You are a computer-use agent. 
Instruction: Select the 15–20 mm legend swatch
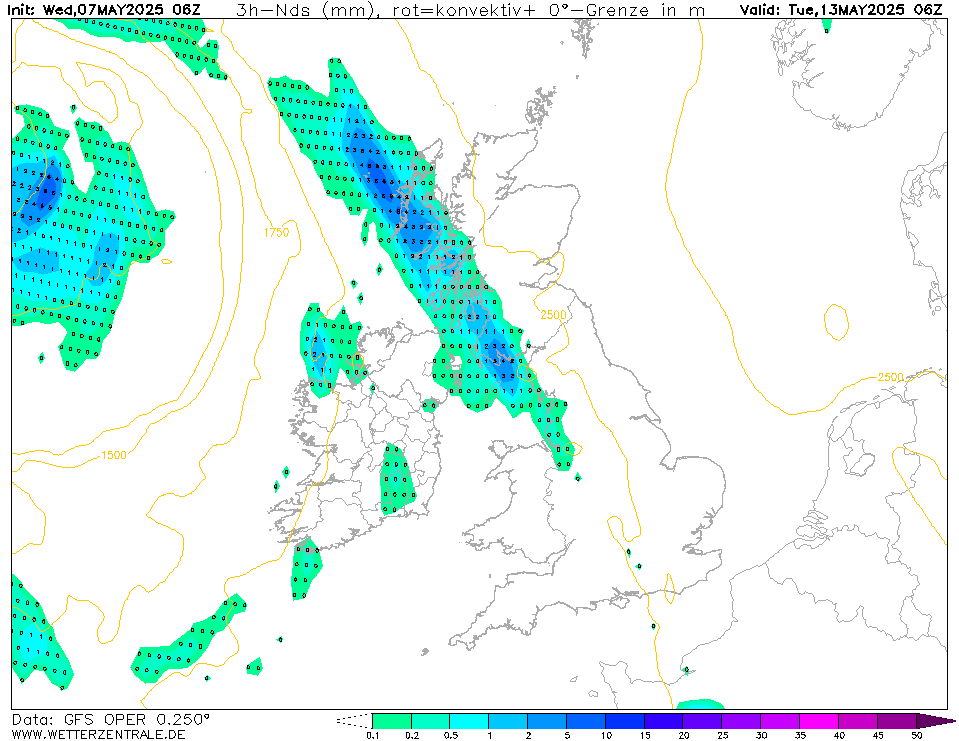(664, 721)
